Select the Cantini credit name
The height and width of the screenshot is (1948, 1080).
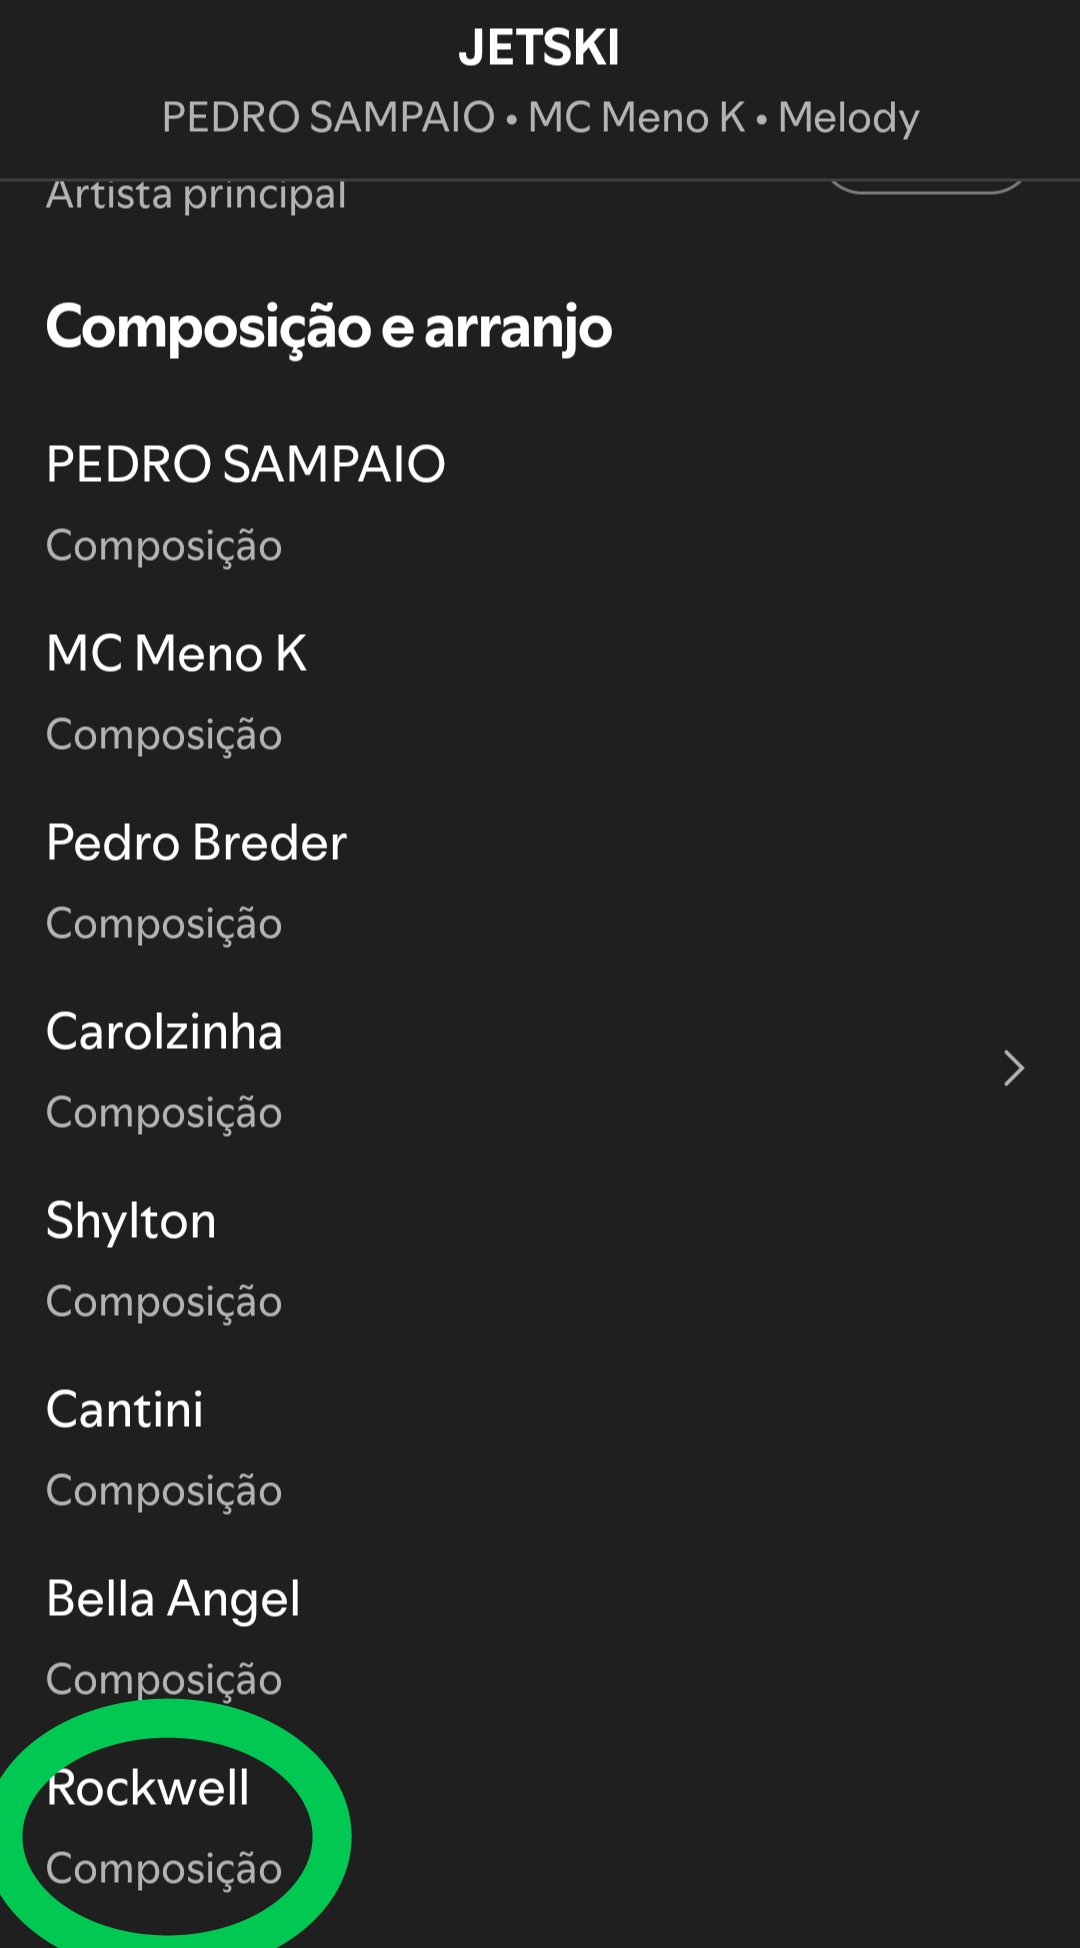coord(125,1409)
